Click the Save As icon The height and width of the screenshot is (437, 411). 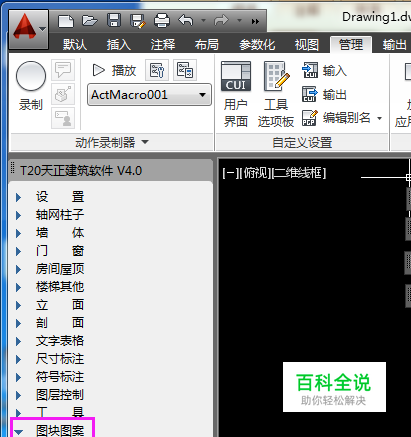(138, 21)
